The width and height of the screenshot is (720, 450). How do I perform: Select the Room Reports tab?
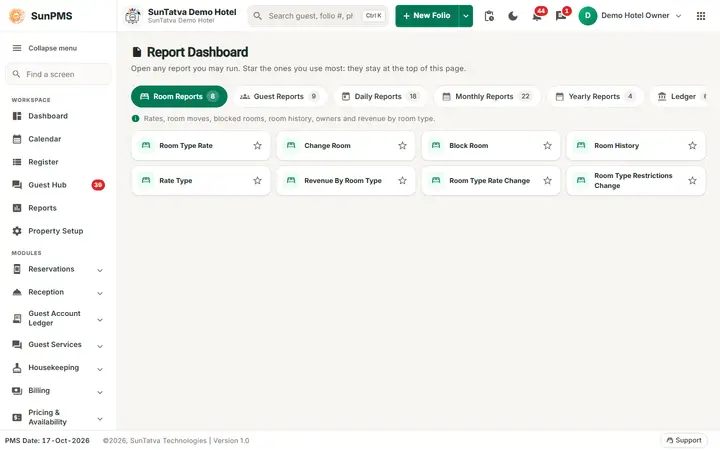(179, 96)
